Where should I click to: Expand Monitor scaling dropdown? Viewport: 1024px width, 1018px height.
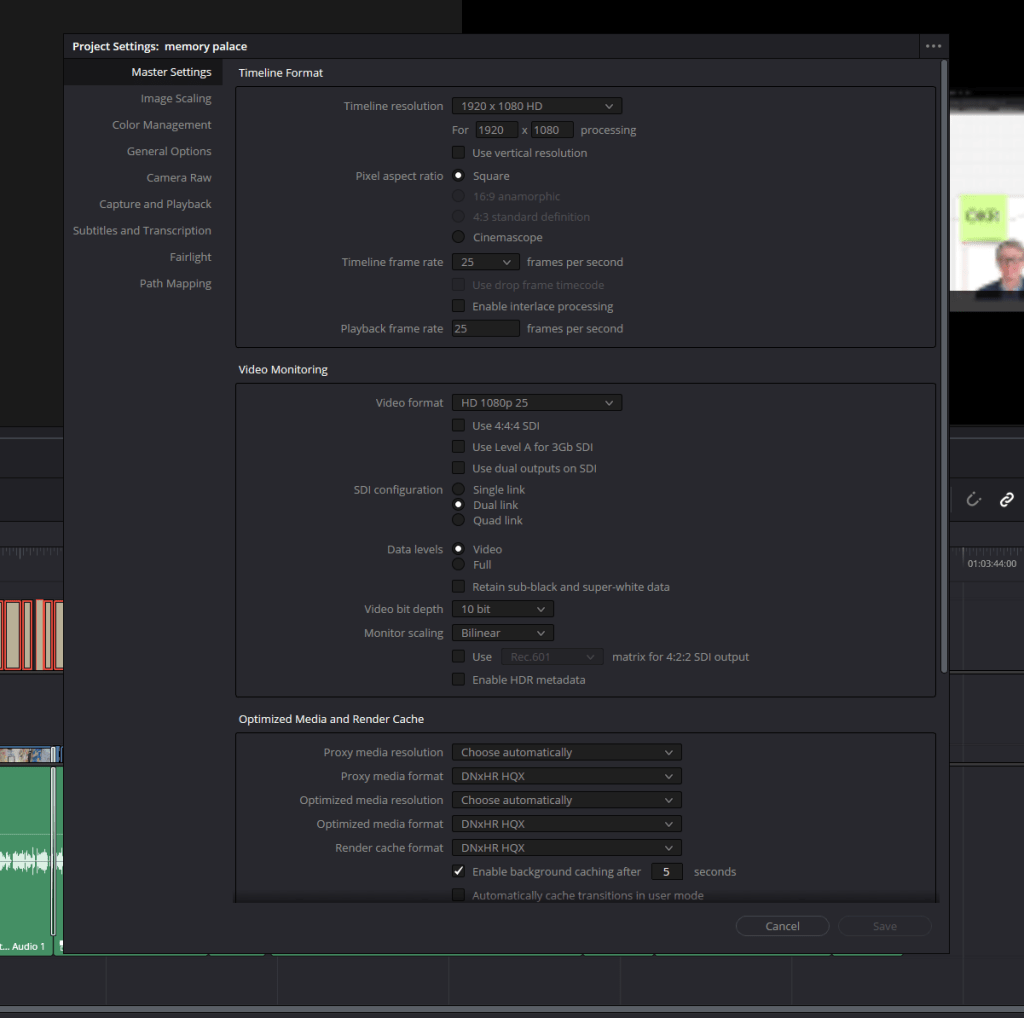(502, 633)
